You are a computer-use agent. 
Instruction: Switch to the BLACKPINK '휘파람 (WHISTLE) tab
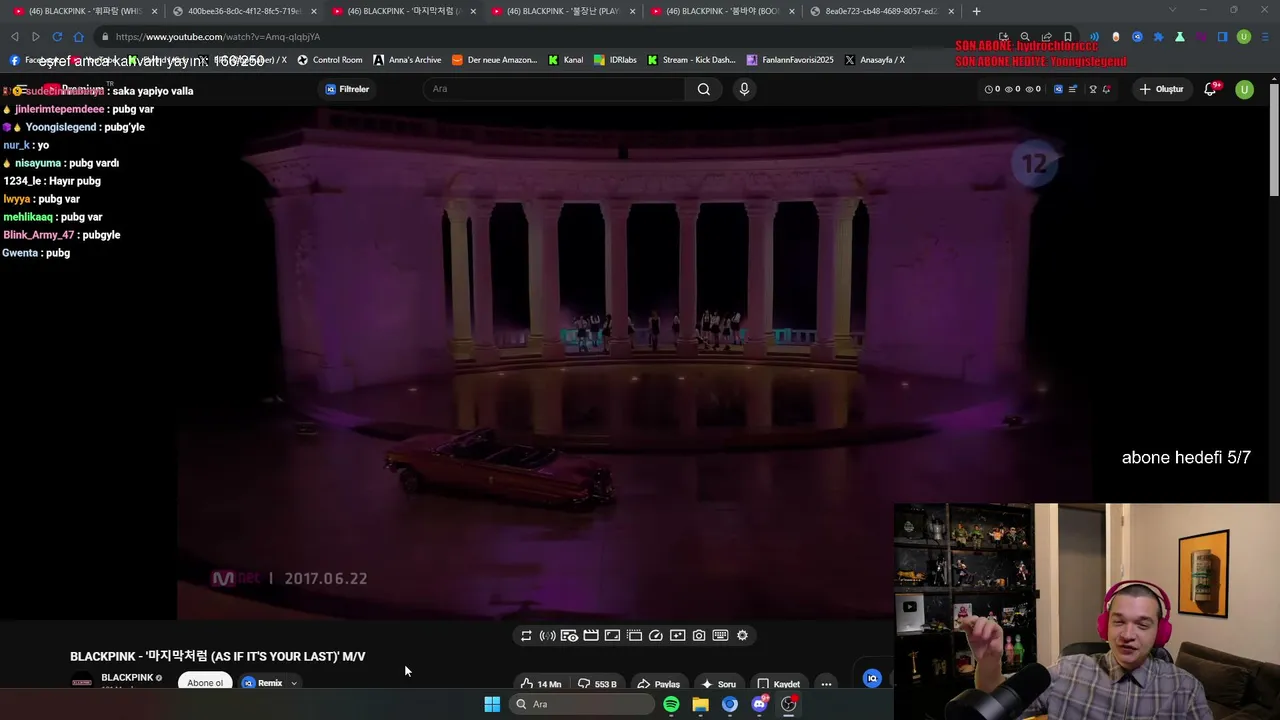(86, 11)
